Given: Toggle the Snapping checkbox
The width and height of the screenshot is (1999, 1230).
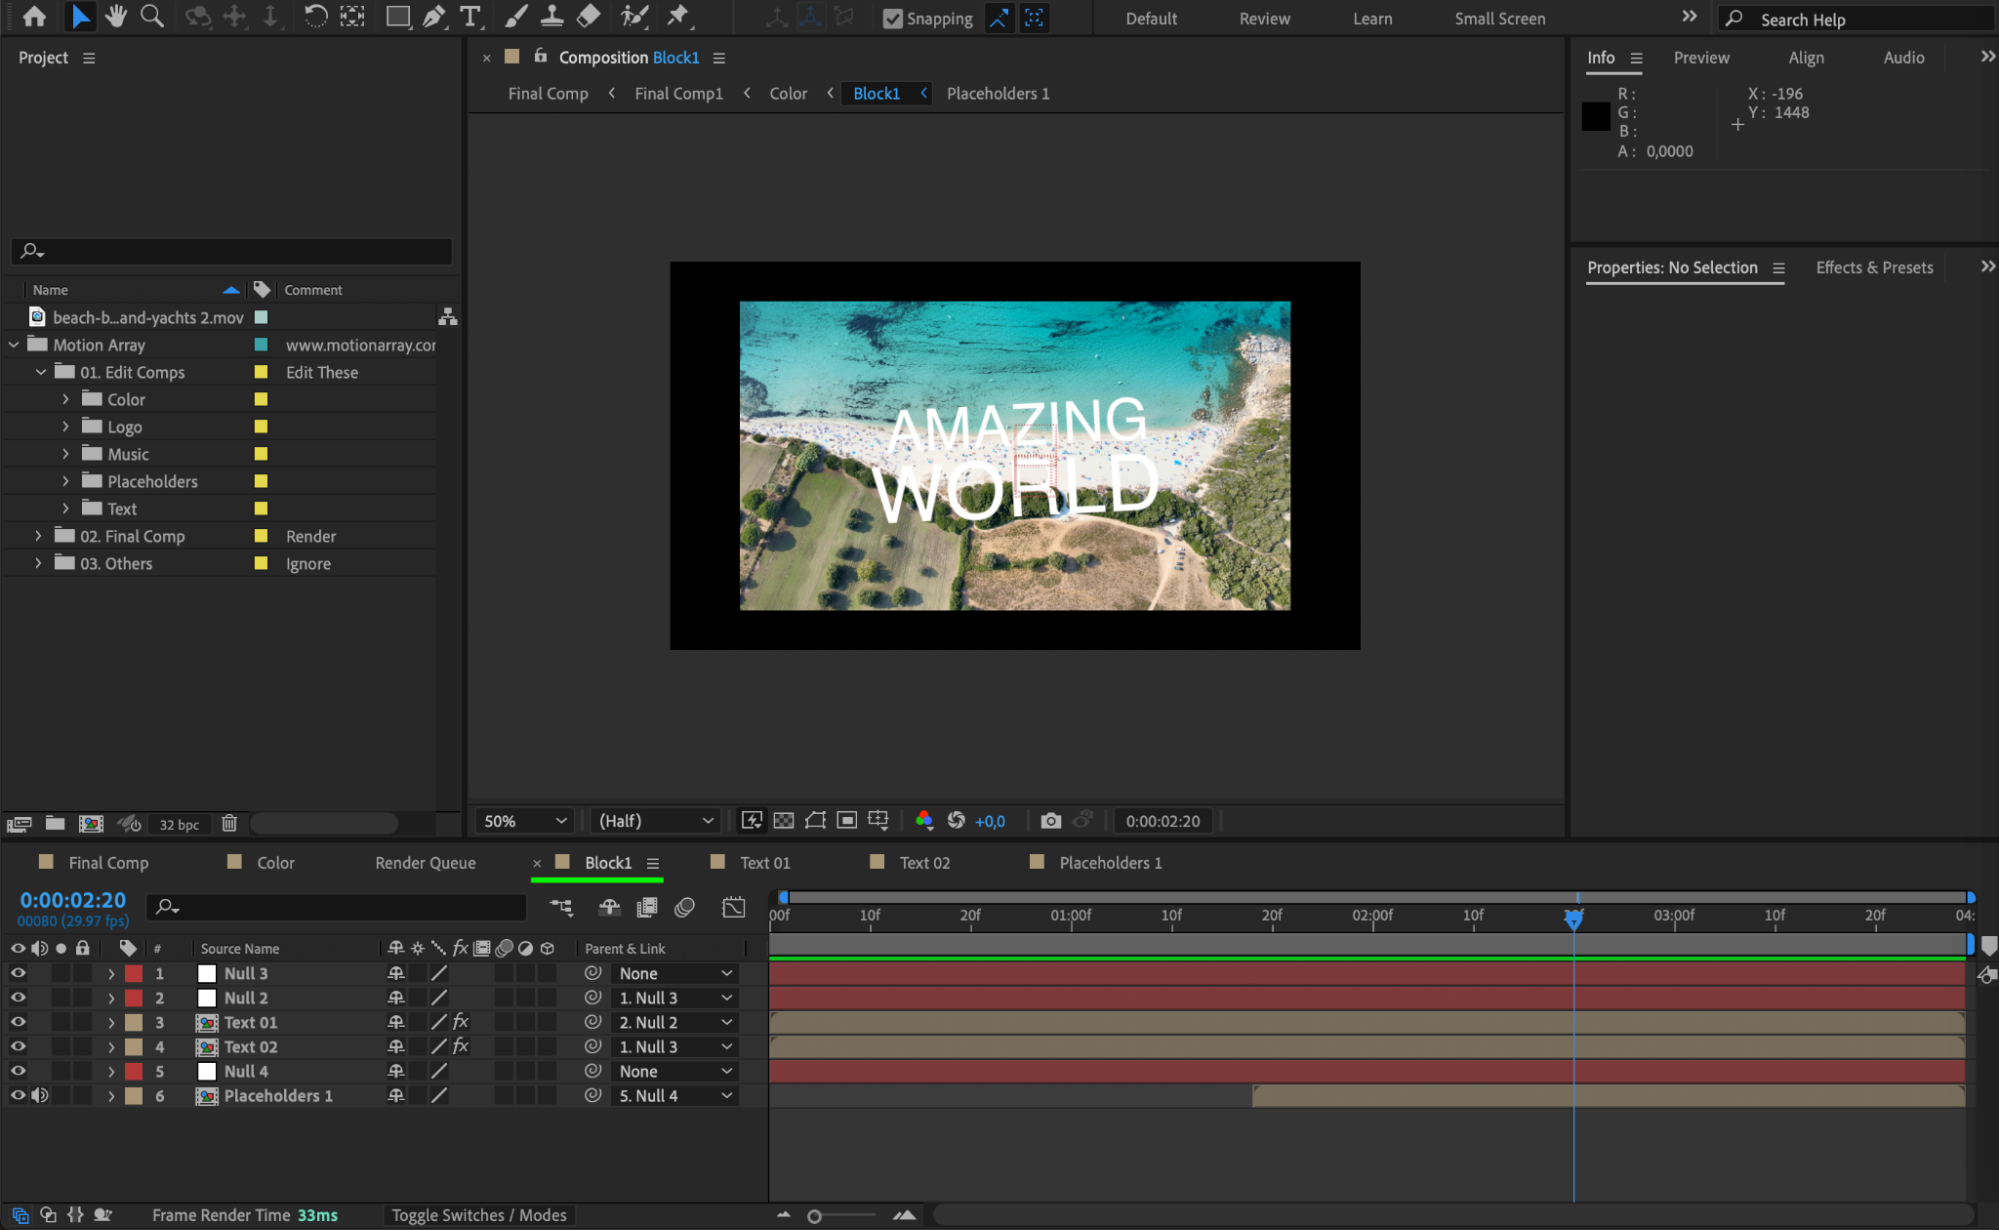Looking at the screenshot, I should click(x=893, y=18).
